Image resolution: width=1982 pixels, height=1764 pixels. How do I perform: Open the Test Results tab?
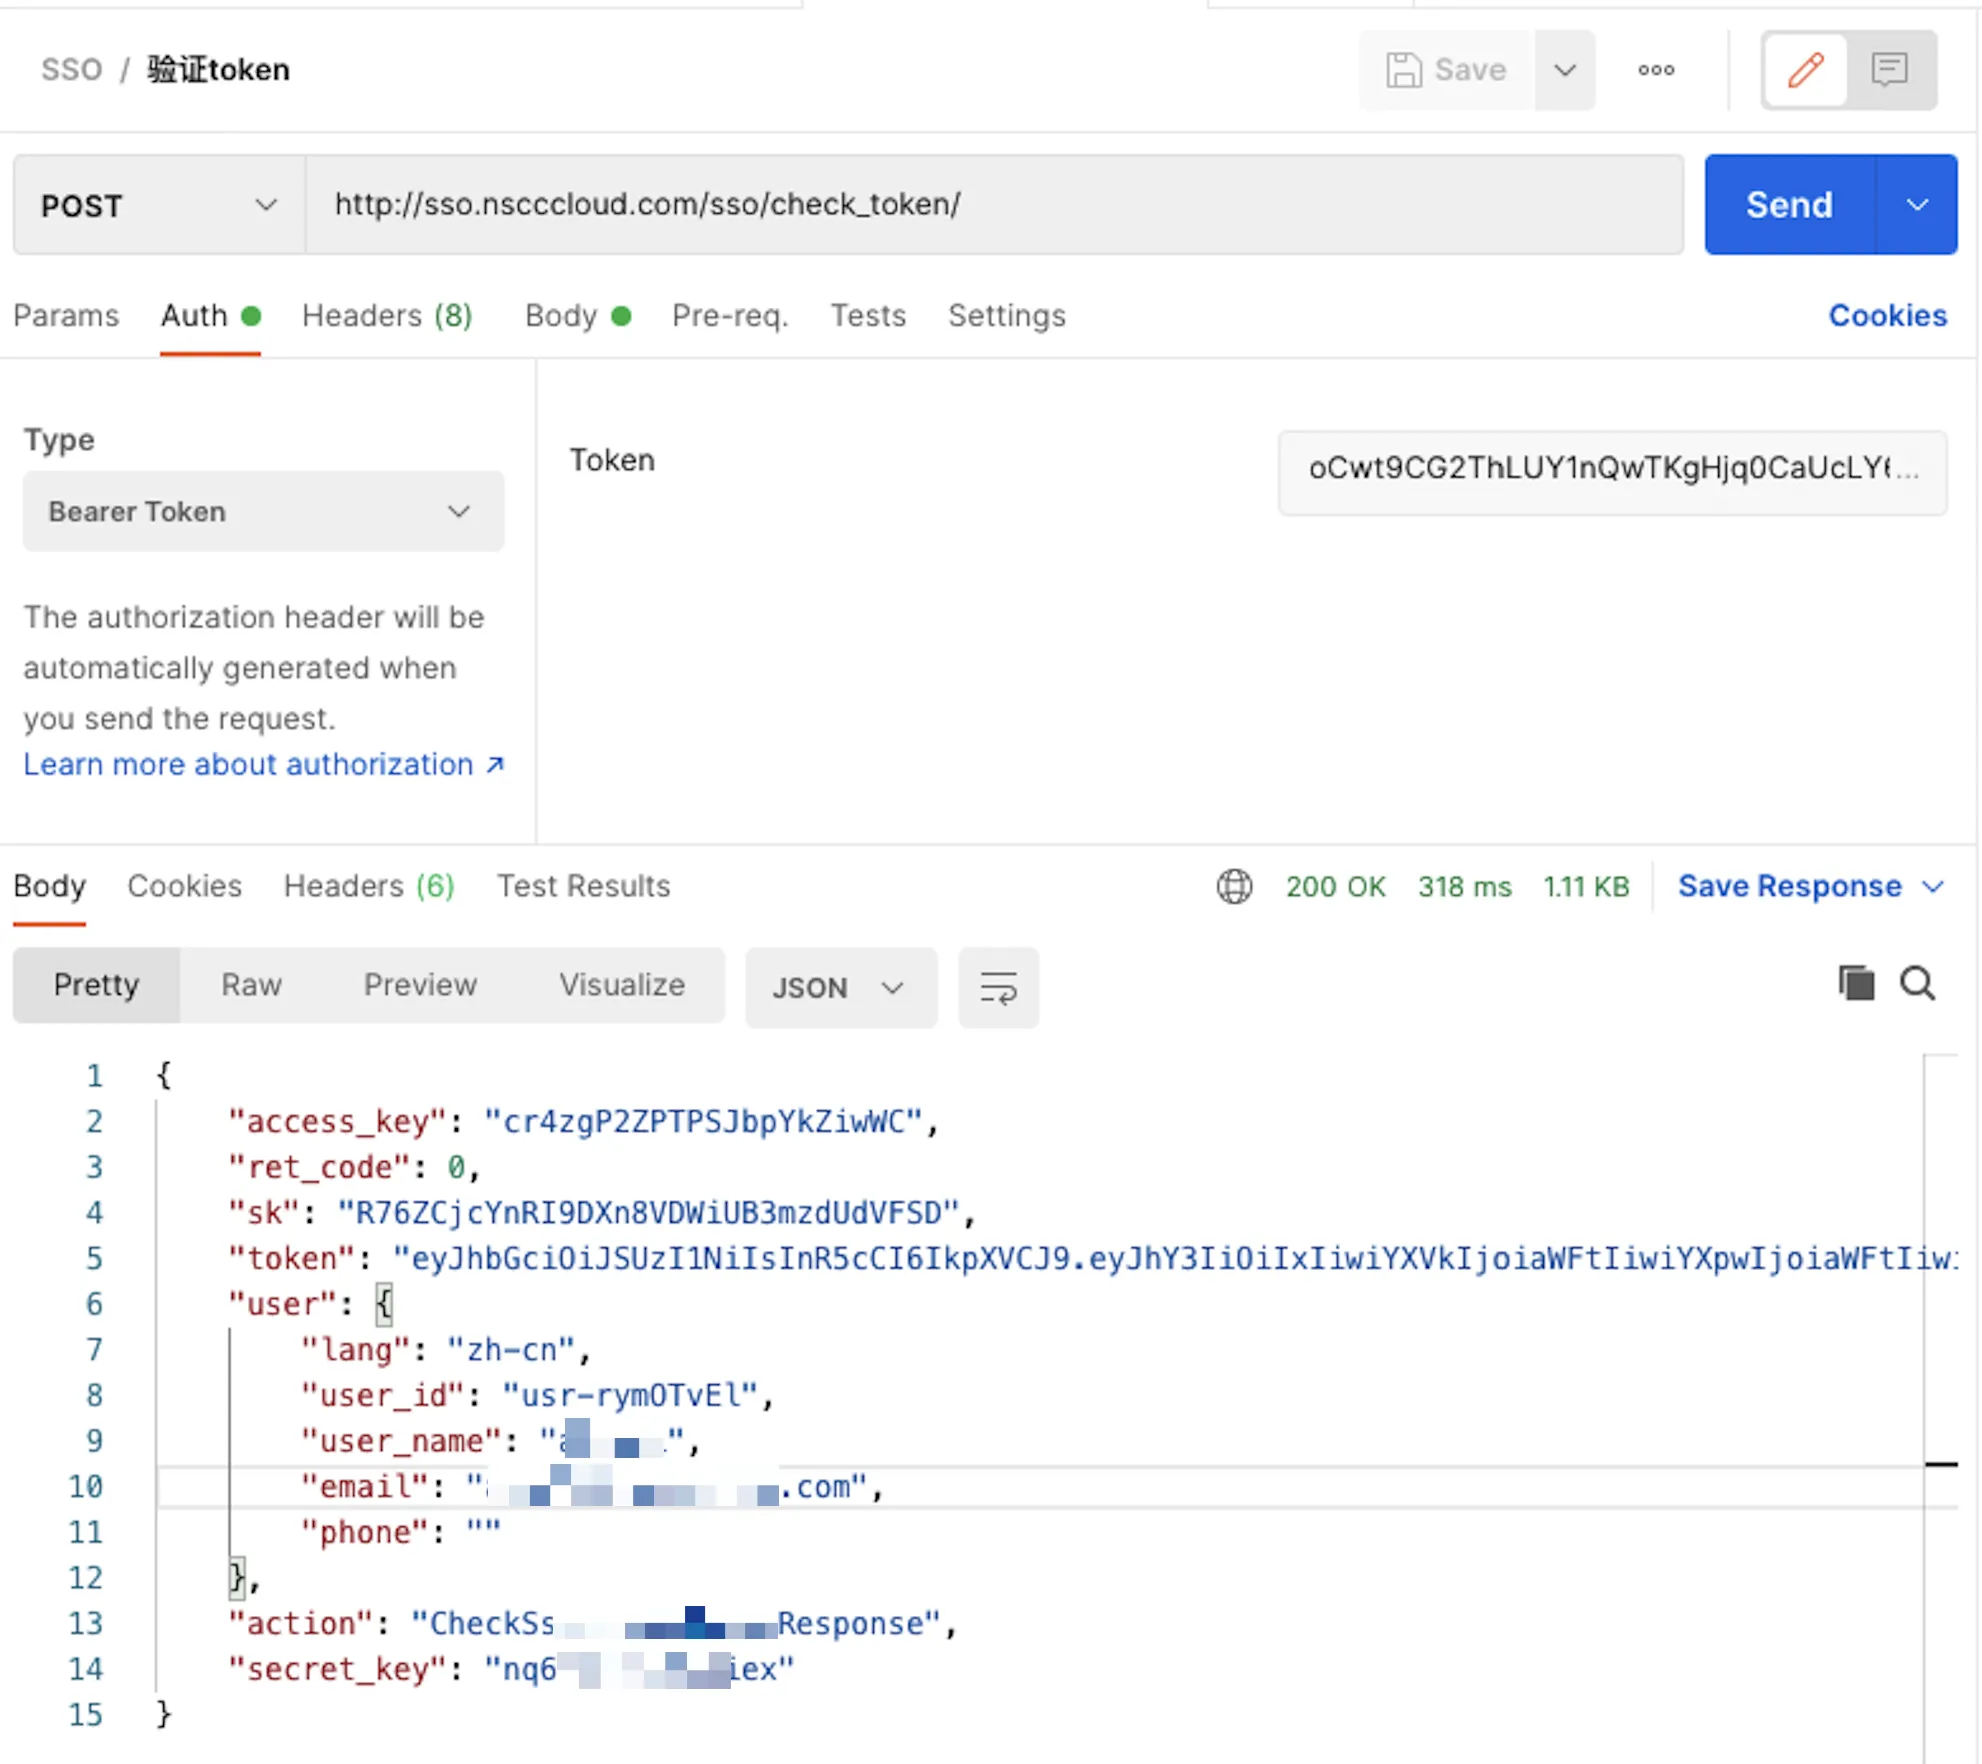[583, 886]
